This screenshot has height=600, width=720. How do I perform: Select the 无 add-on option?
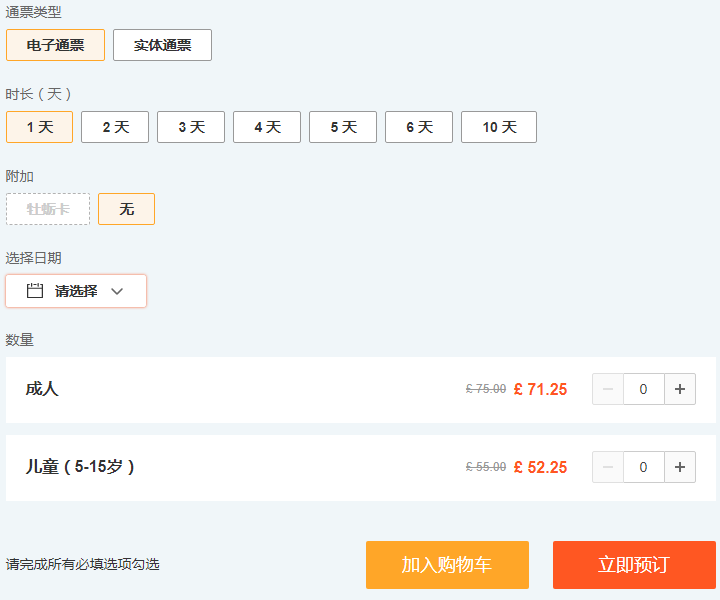127,209
